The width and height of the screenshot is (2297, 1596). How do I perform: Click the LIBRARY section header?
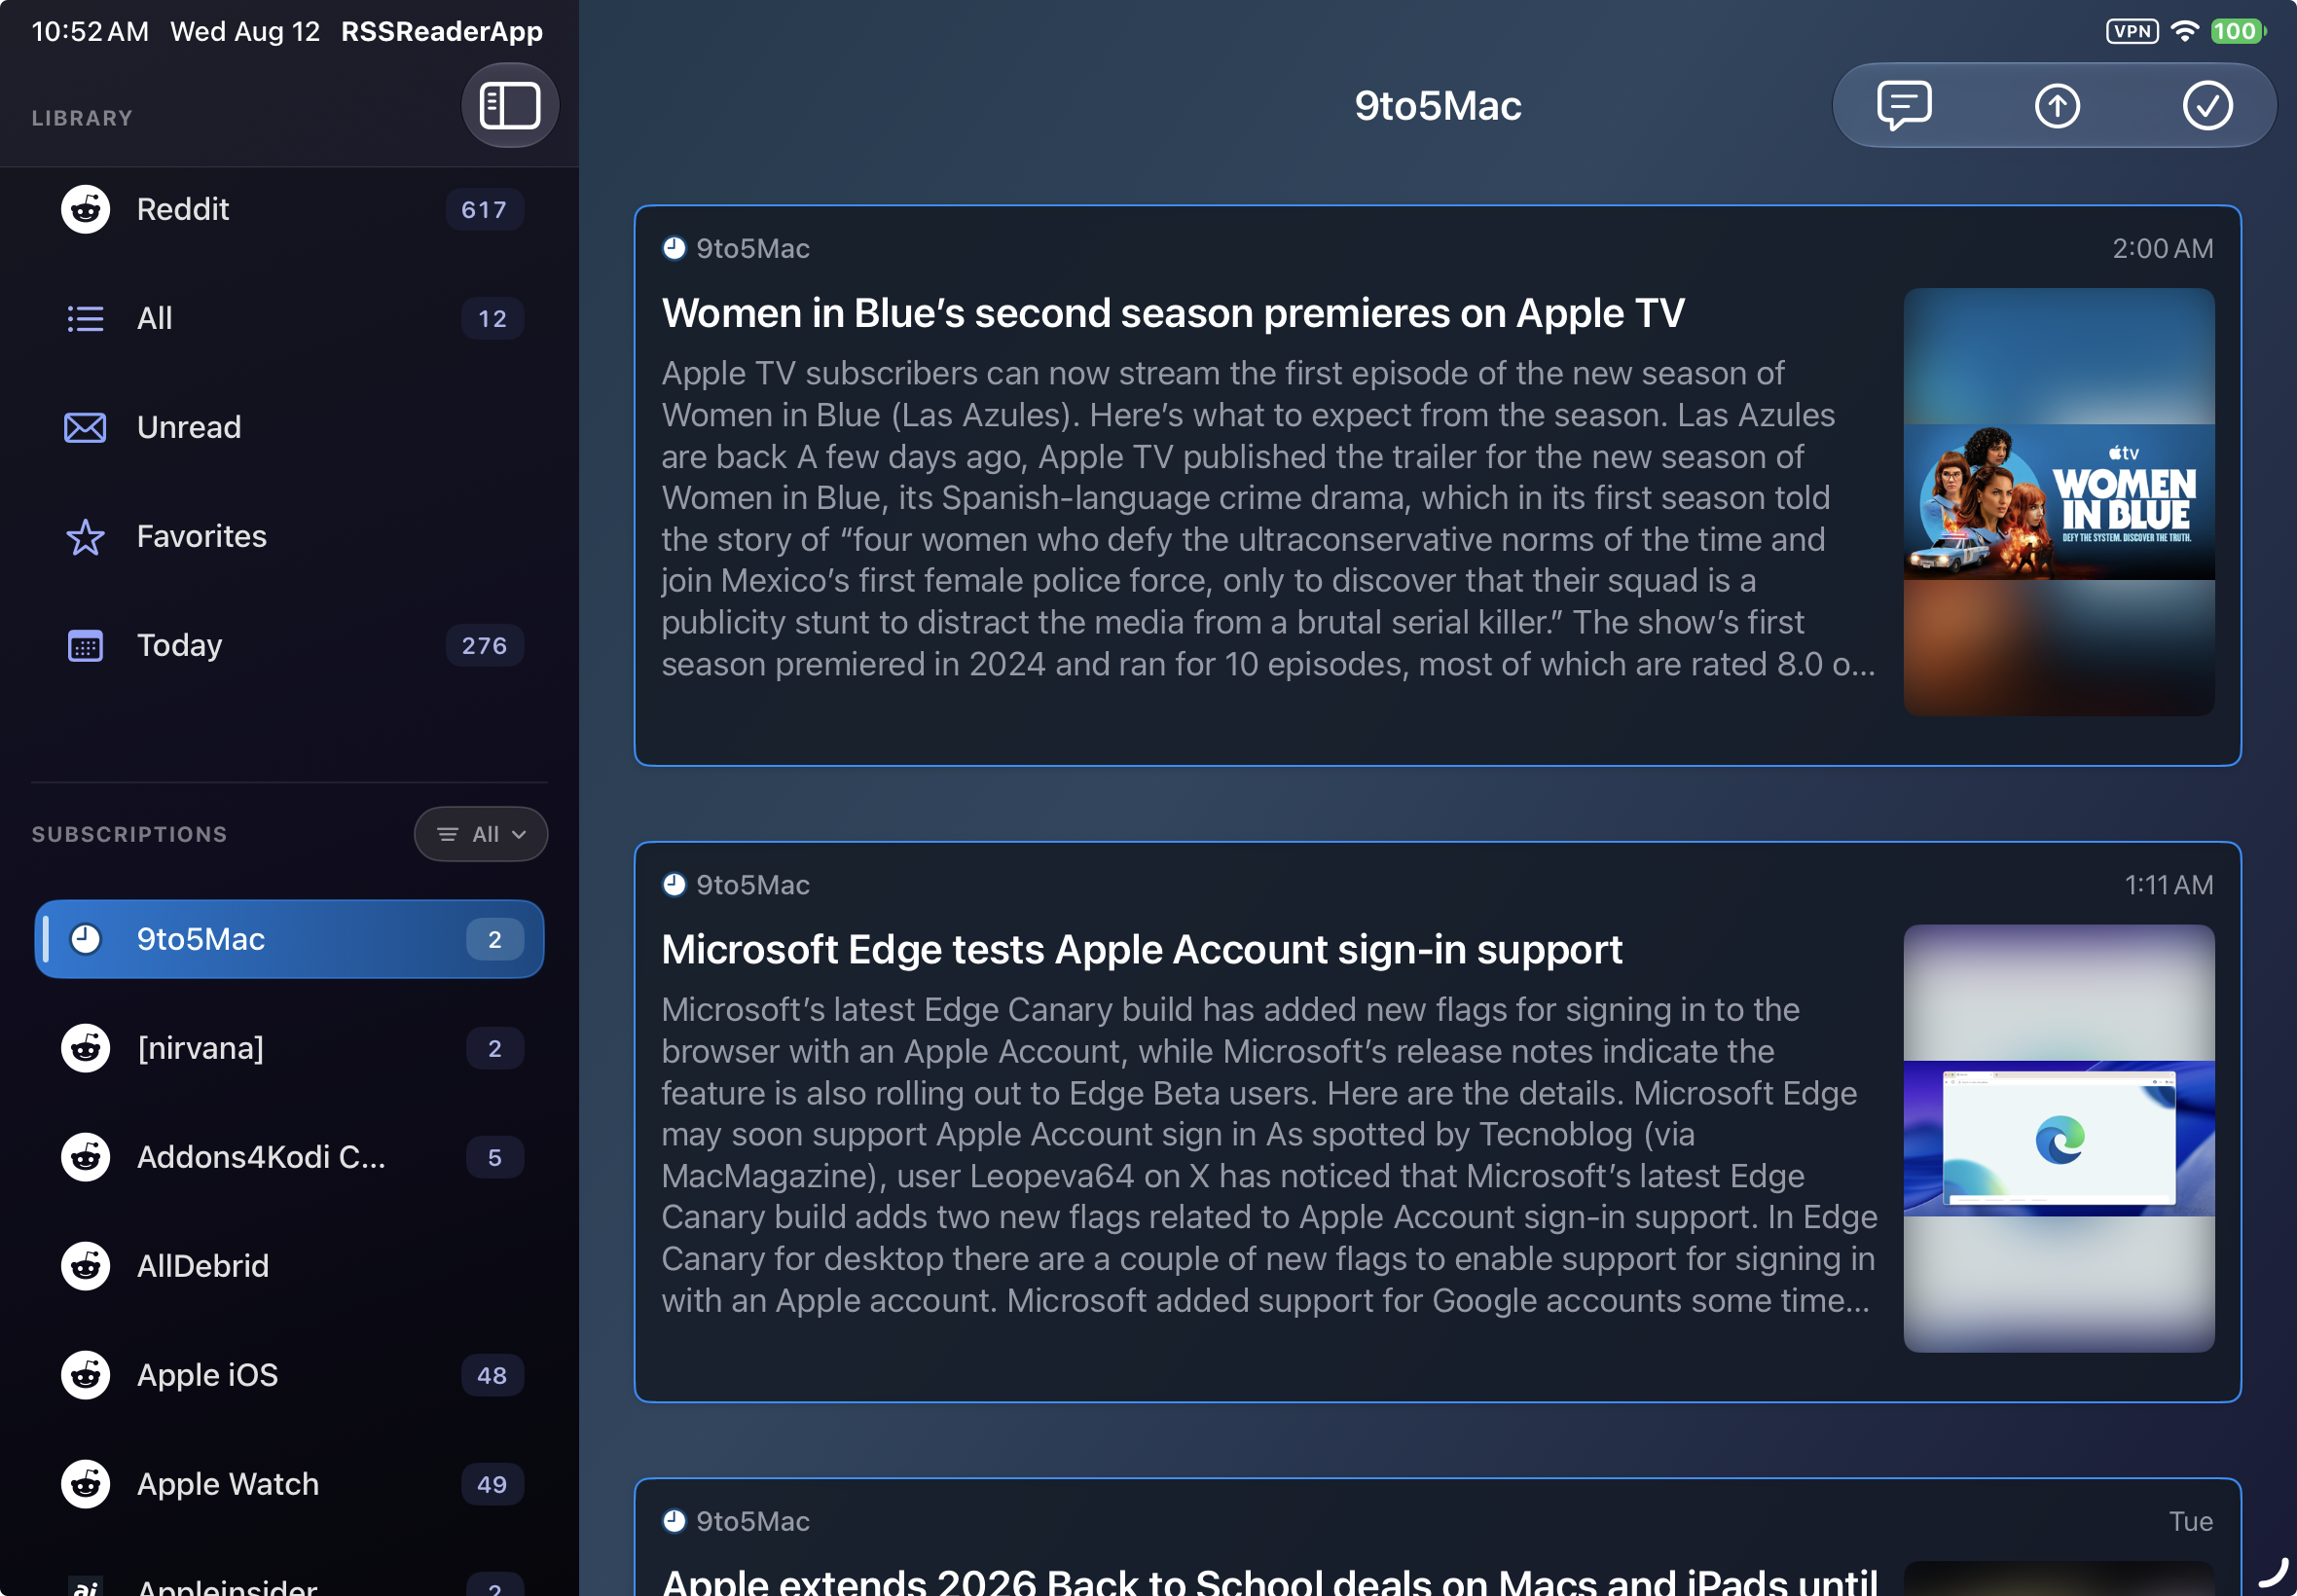(x=82, y=118)
